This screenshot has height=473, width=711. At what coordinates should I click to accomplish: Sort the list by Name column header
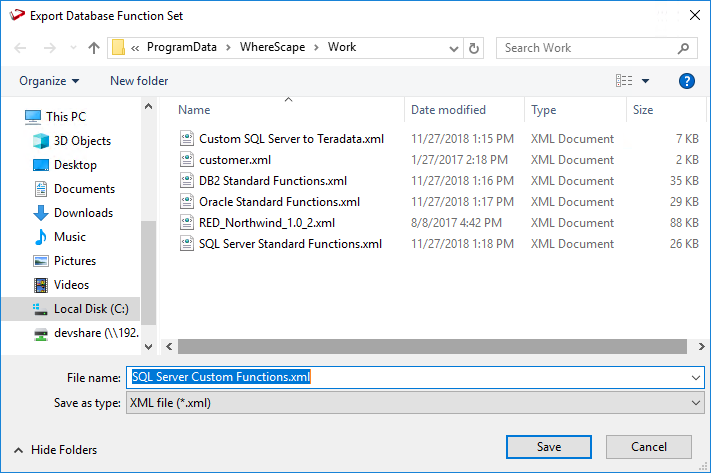coord(194,110)
